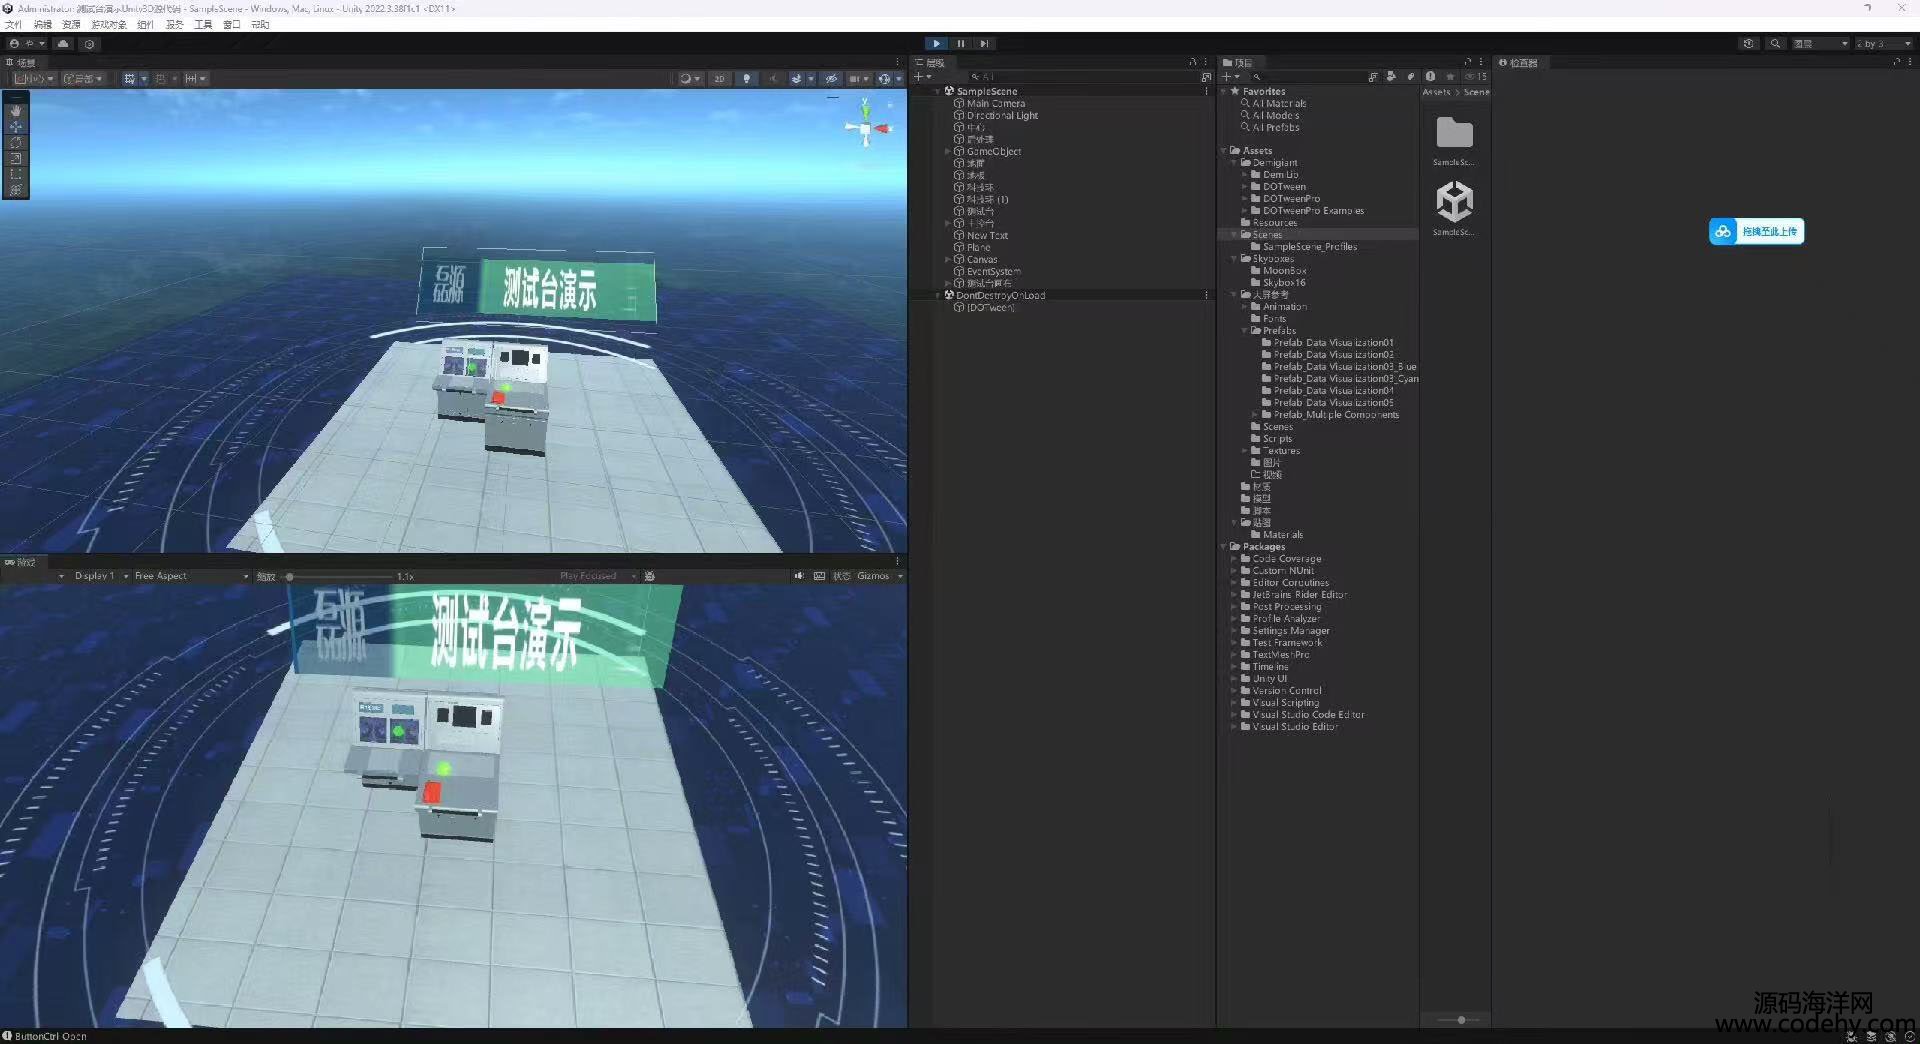Open scene camera settings

[x=857, y=78]
